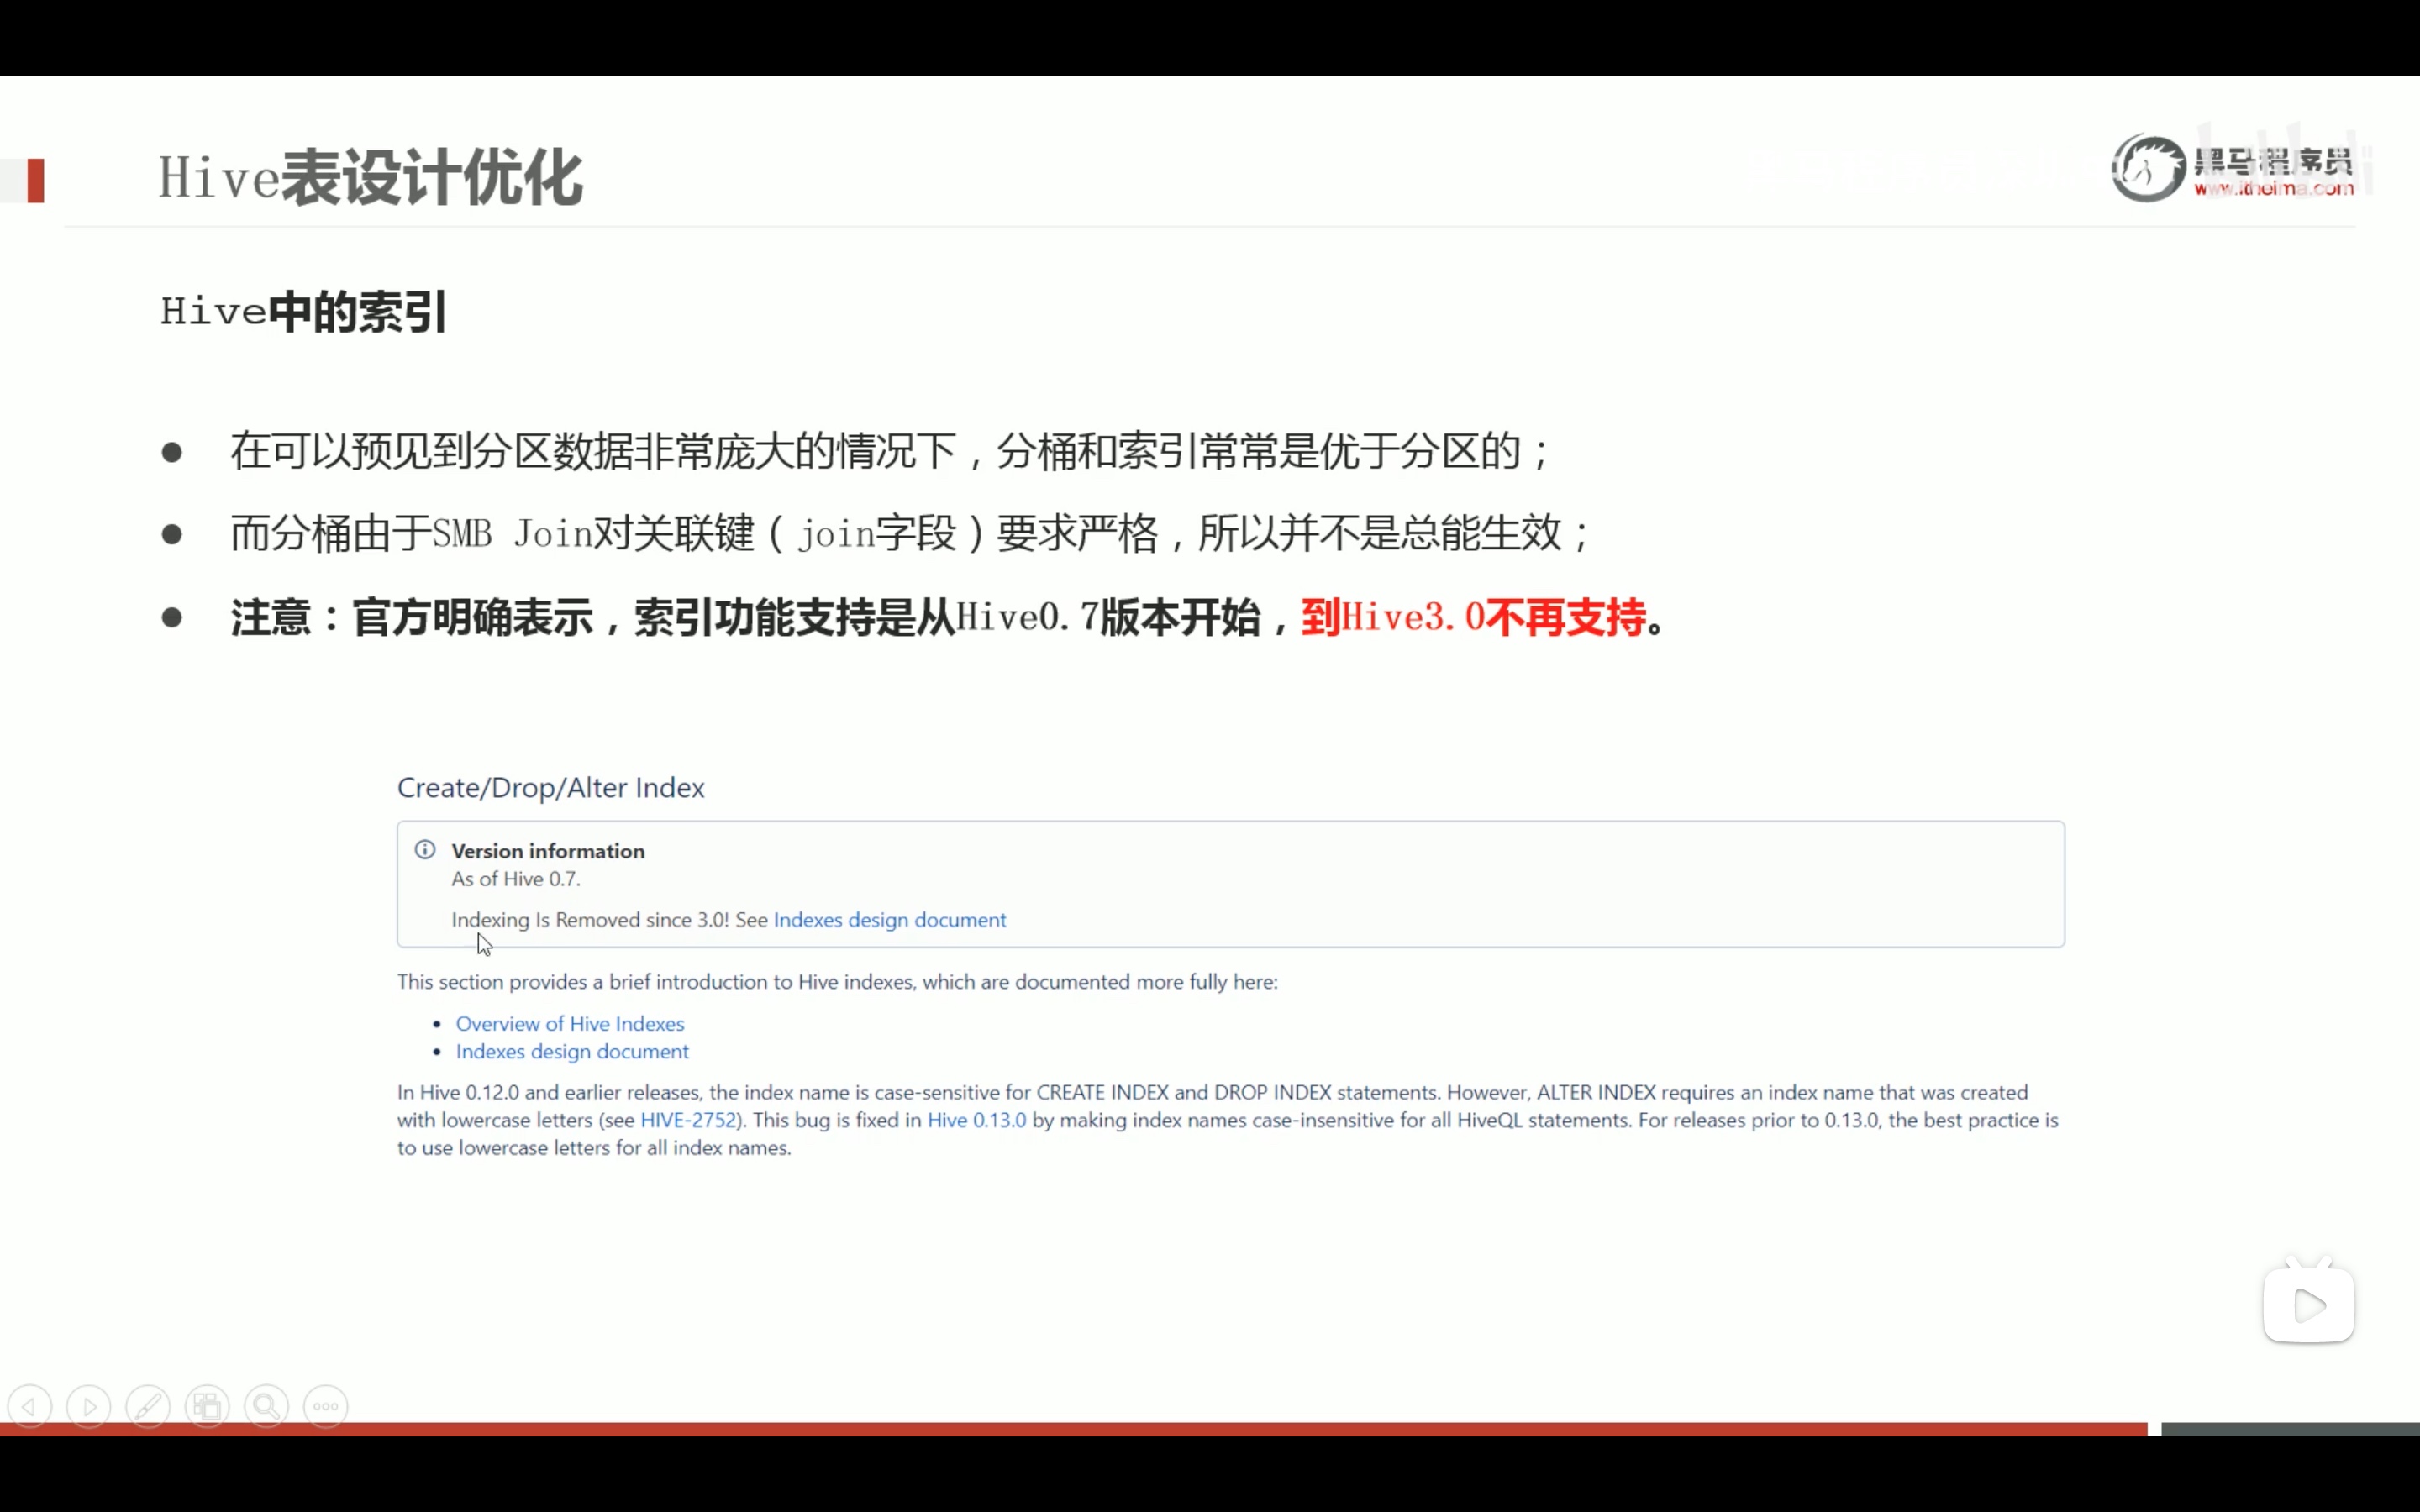Open the pen and laser pointer tools
Viewport: 2420px width, 1512px height.
pos(148,1407)
